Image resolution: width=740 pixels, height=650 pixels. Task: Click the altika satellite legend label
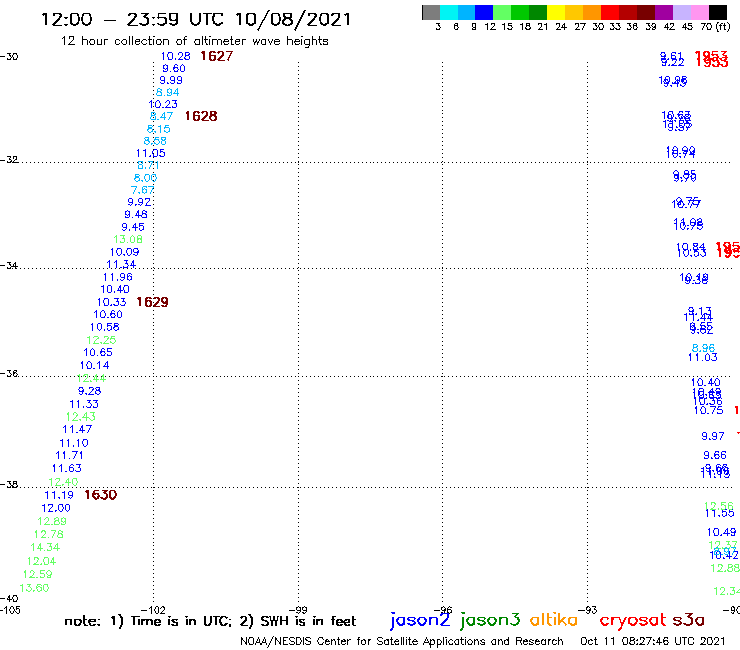tap(554, 620)
